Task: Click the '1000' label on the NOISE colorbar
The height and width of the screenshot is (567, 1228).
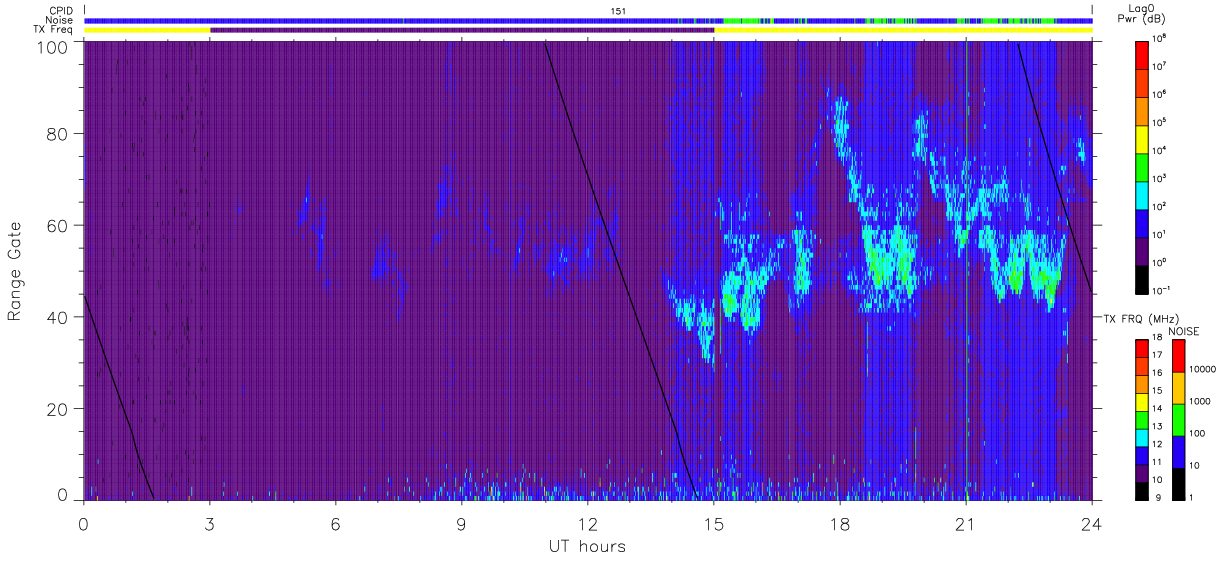Action: pyautogui.click(x=1200, y=401)
